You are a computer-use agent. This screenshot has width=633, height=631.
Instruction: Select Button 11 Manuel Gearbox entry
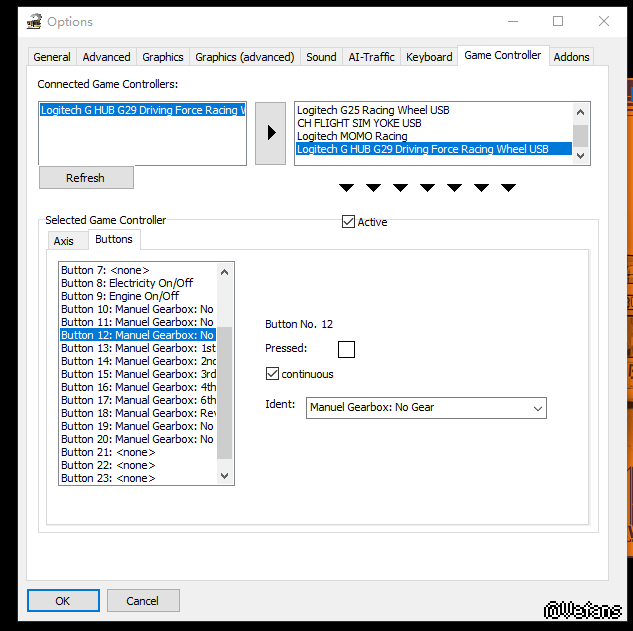click(138, 322)
